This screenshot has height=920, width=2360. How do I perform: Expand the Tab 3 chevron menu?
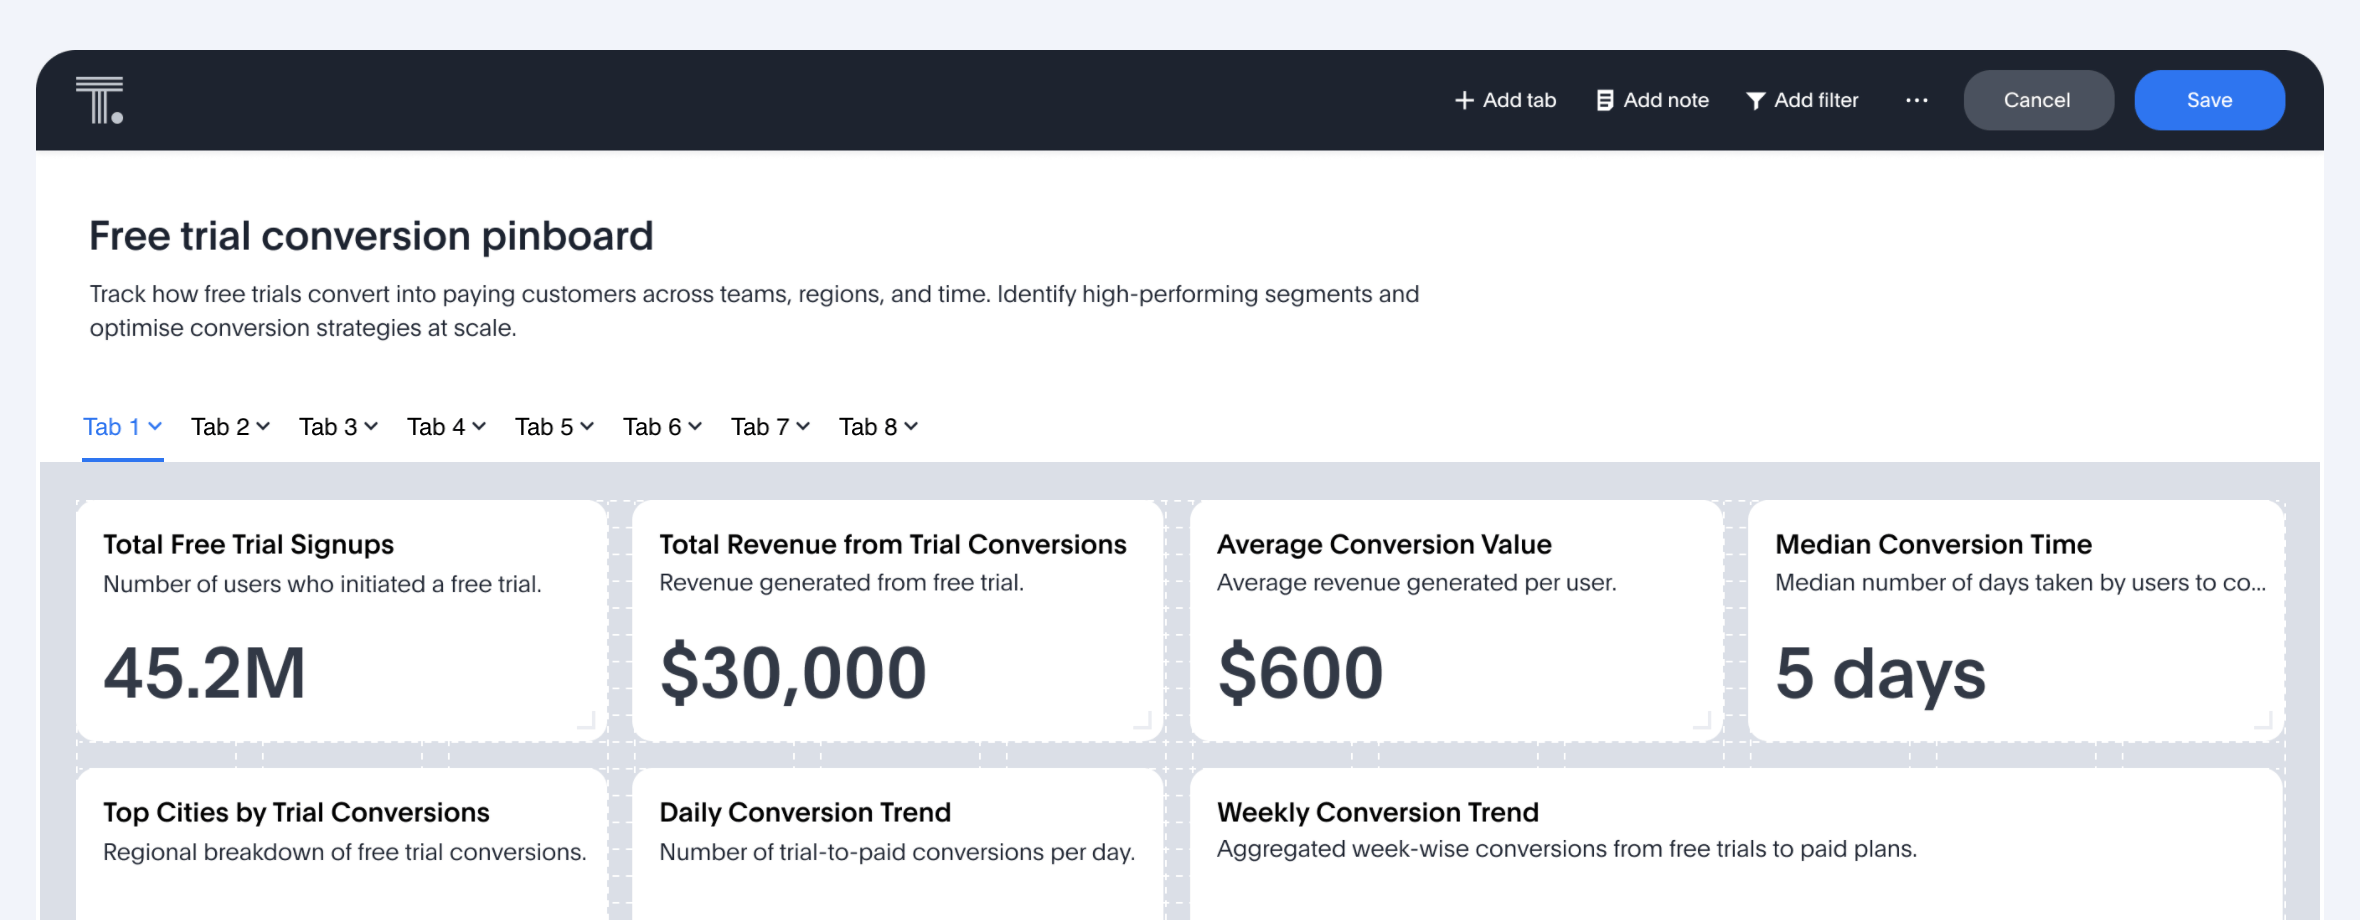pyautogui.click(x=371, y=427)
